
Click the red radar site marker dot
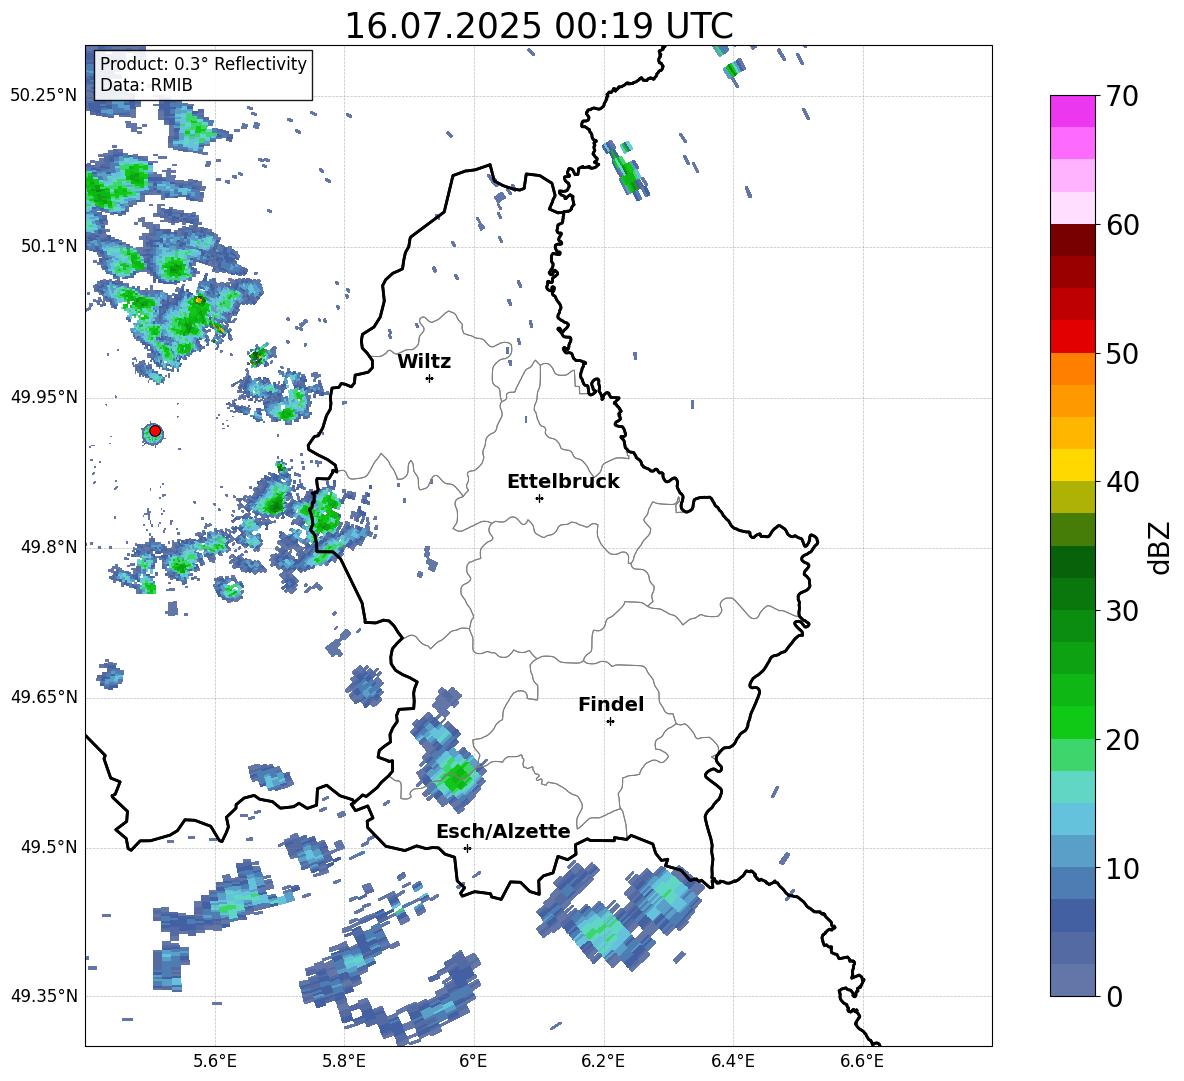pyautogui.click(x=155, y=431)
